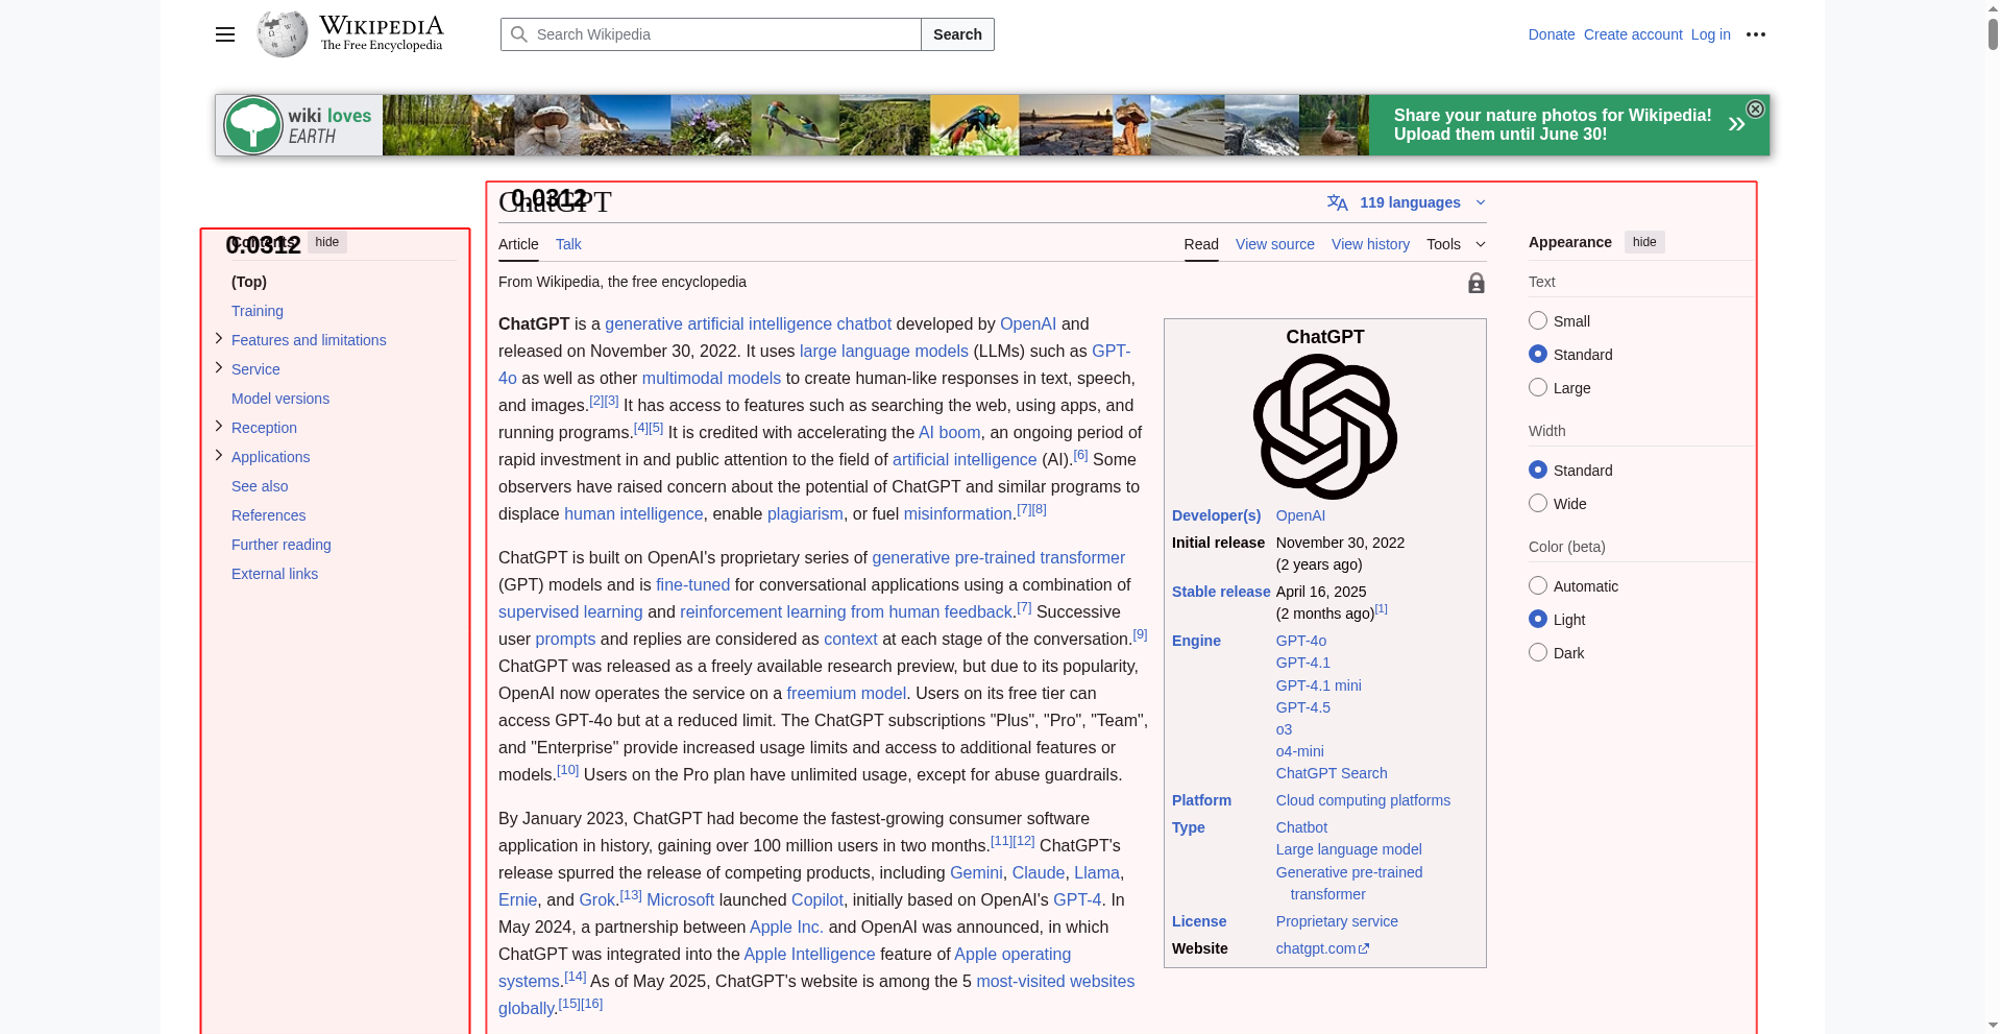
Task: Select Large text size
Action: 1538,387
